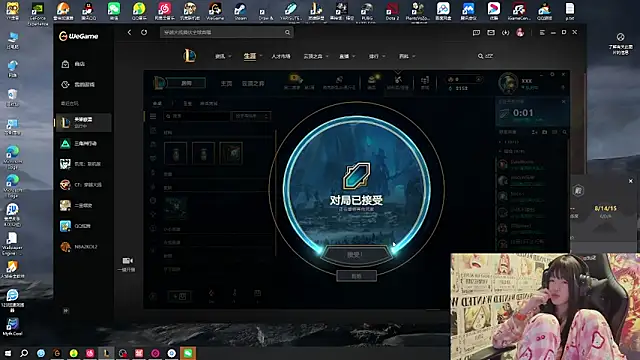
Task: Open WeGame mail inbox icon
Action: (491, 33)
